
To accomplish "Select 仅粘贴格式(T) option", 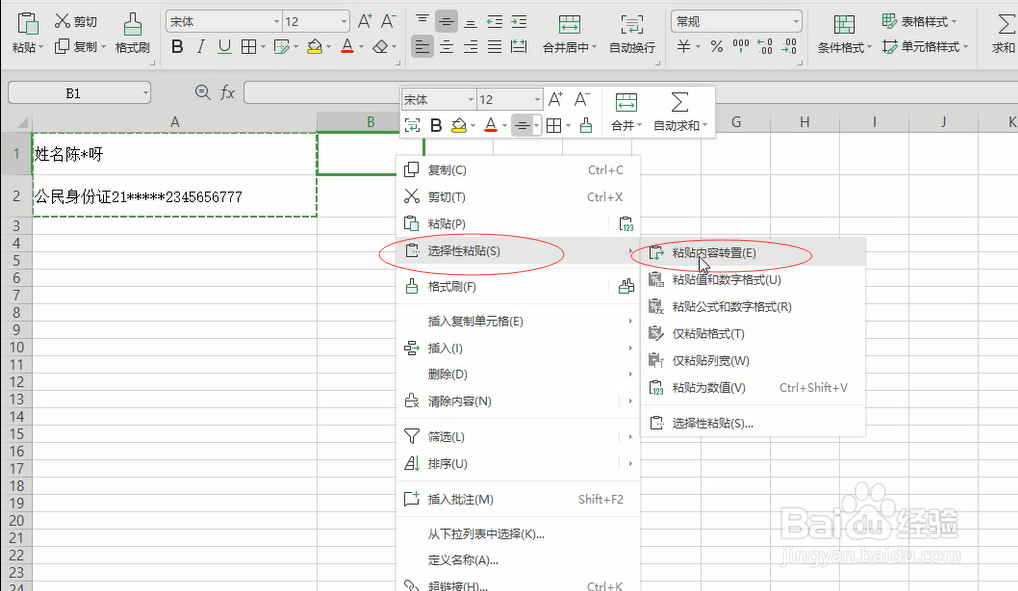I will [x=753, y=334].
